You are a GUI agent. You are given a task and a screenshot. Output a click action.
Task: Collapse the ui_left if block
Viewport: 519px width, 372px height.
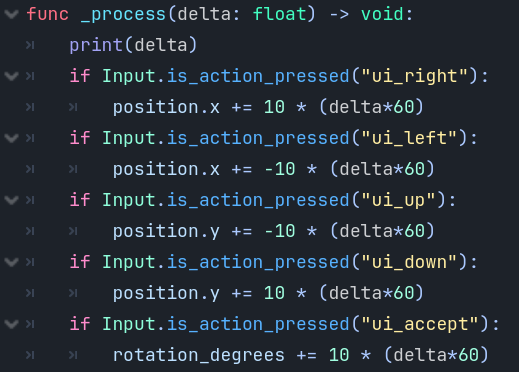(12, 138)
